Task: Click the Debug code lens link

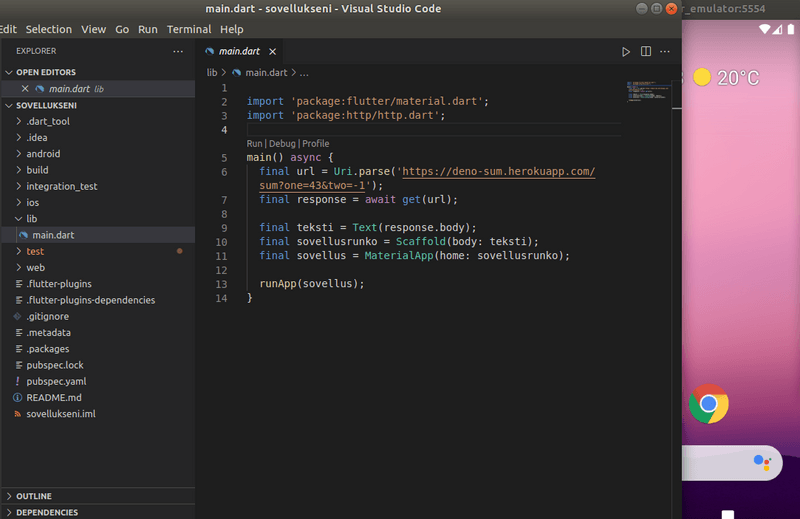Action: [282, 144]
